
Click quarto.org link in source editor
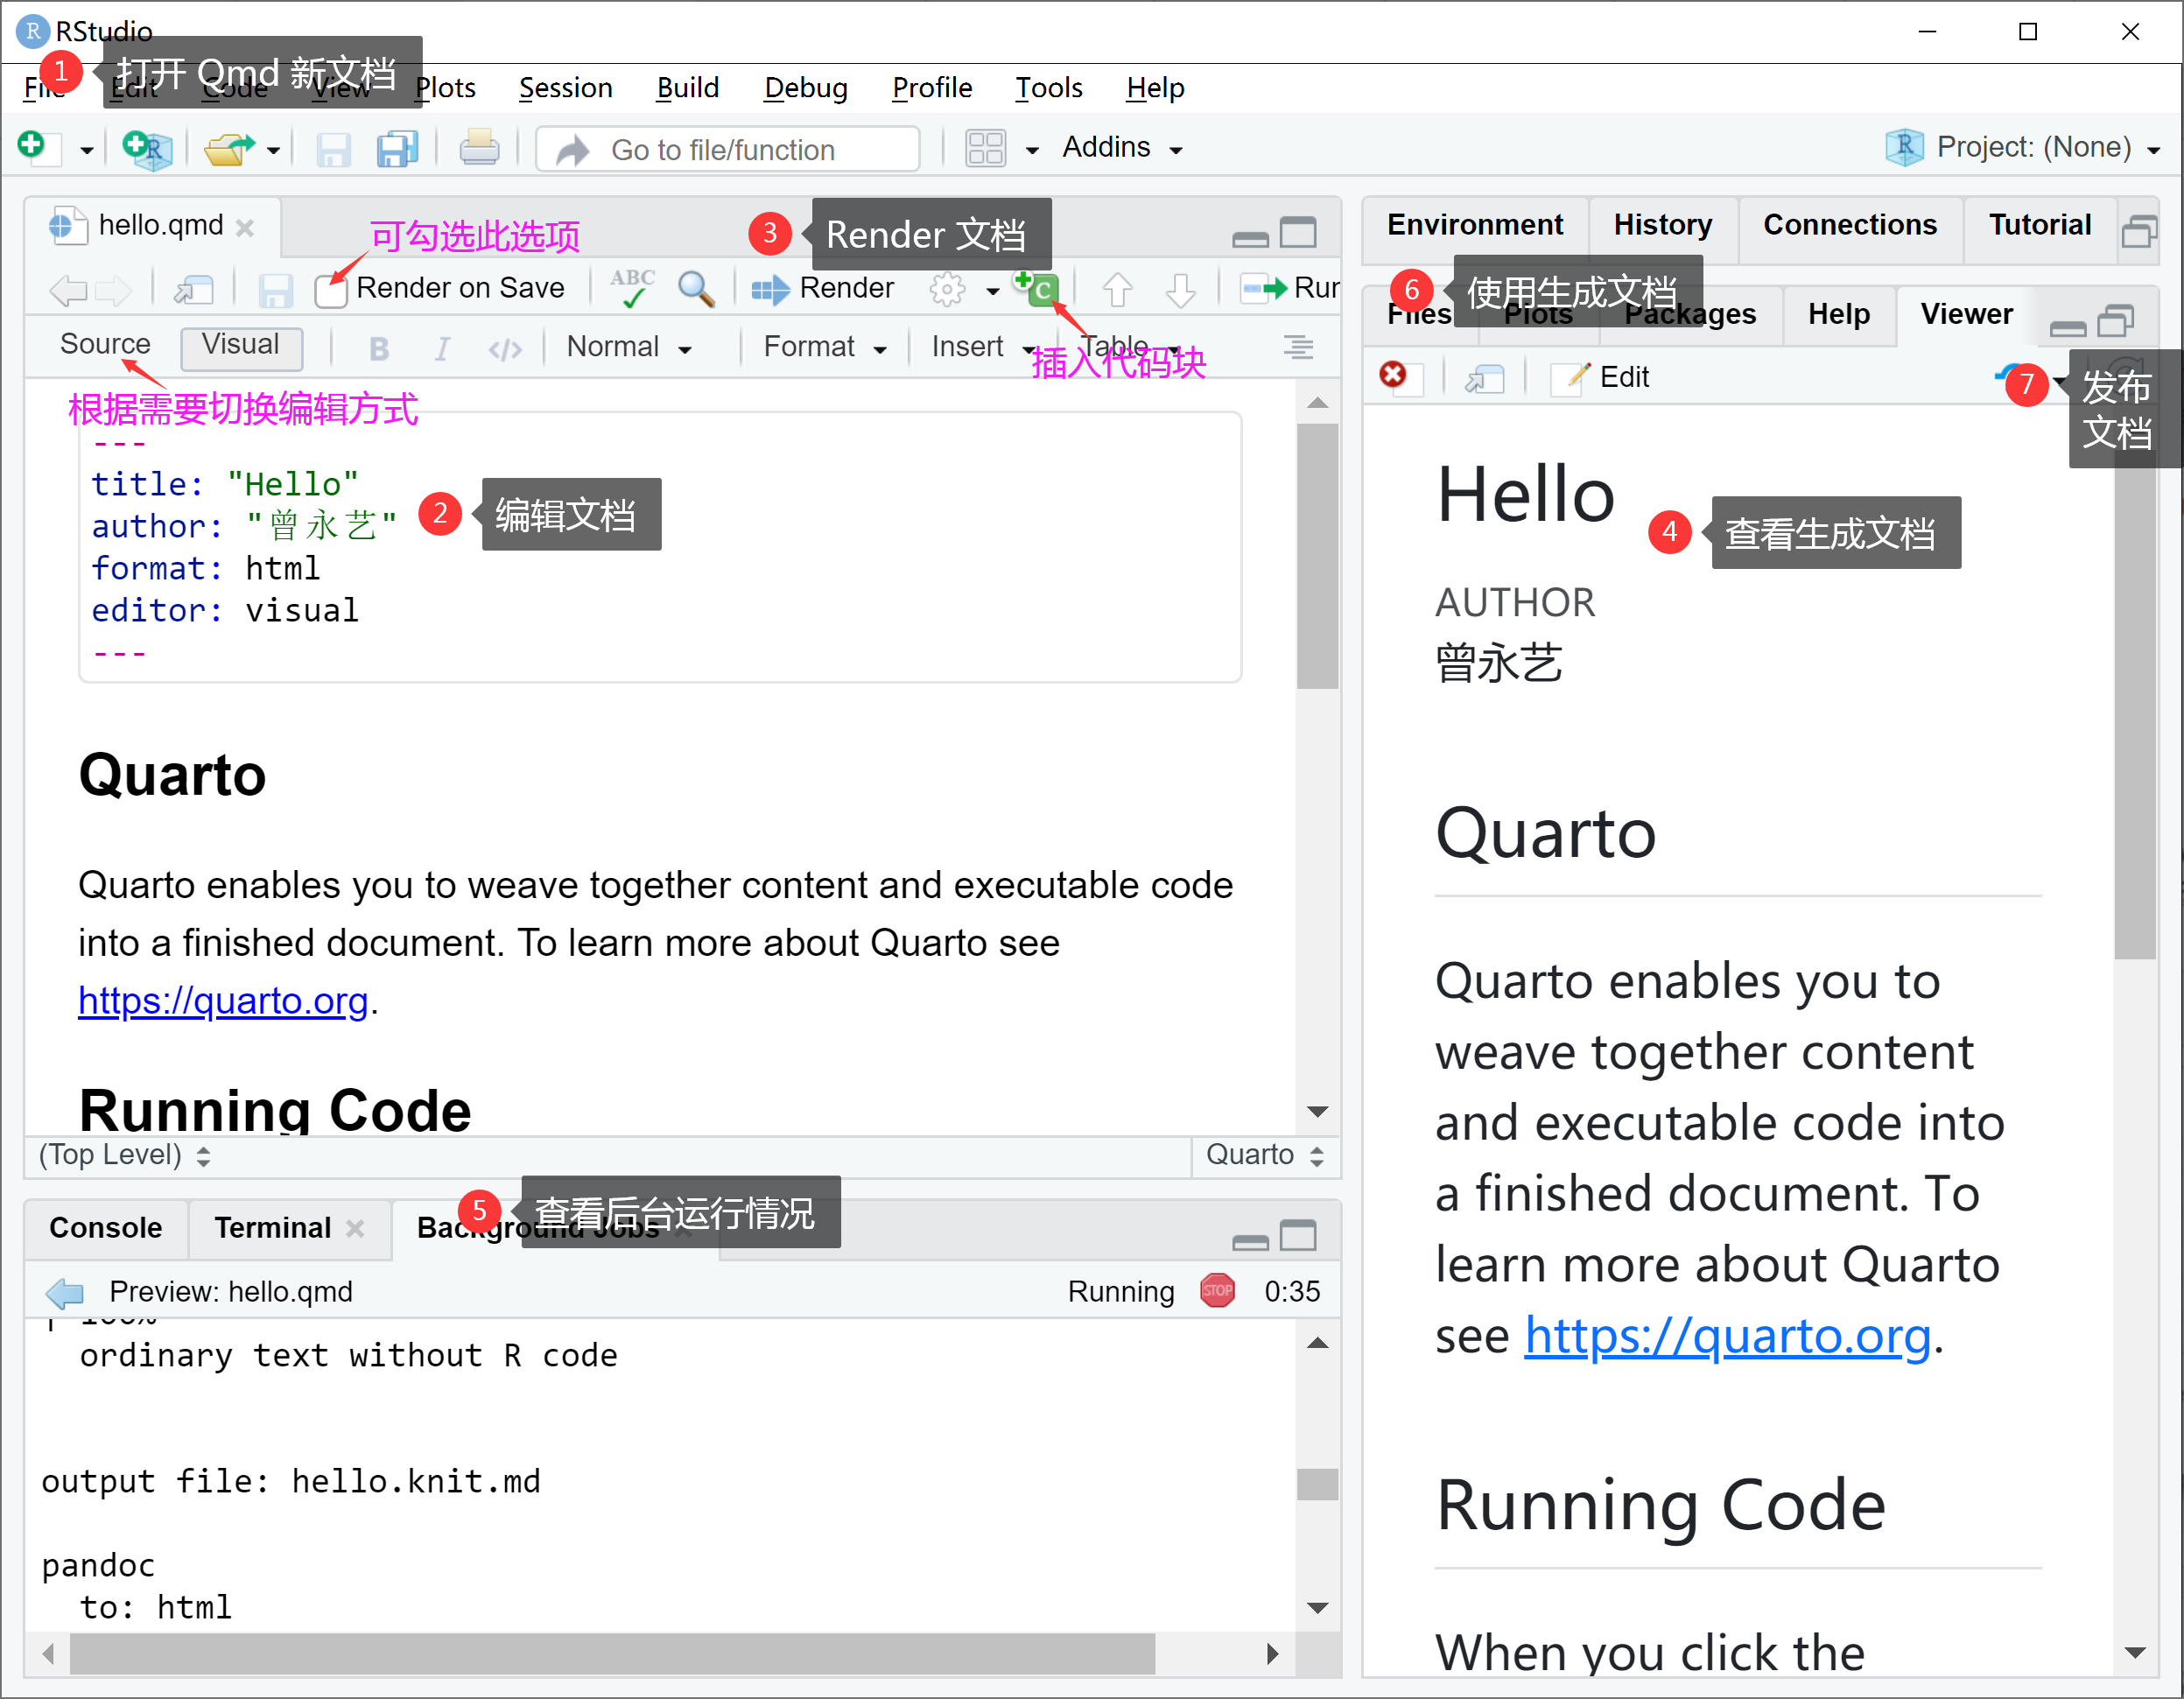pos(223,1001)
